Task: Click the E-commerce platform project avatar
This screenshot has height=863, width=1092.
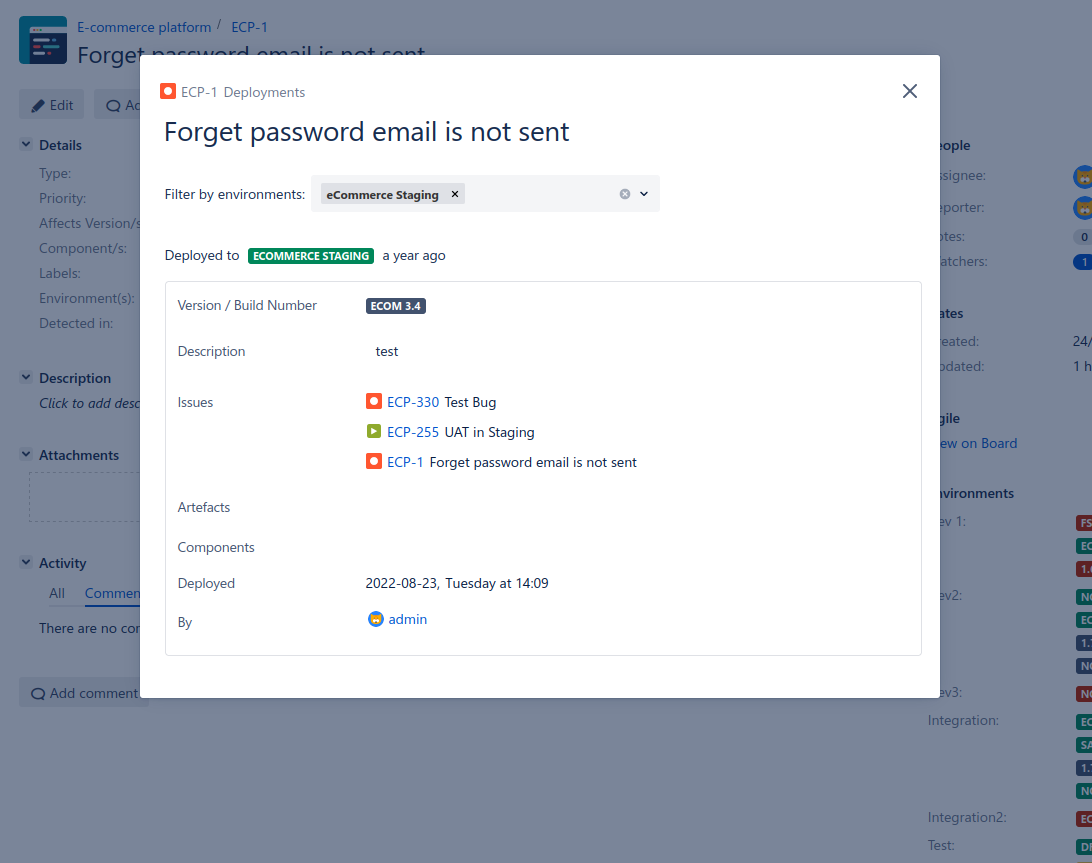Action: tap(43, 40)
